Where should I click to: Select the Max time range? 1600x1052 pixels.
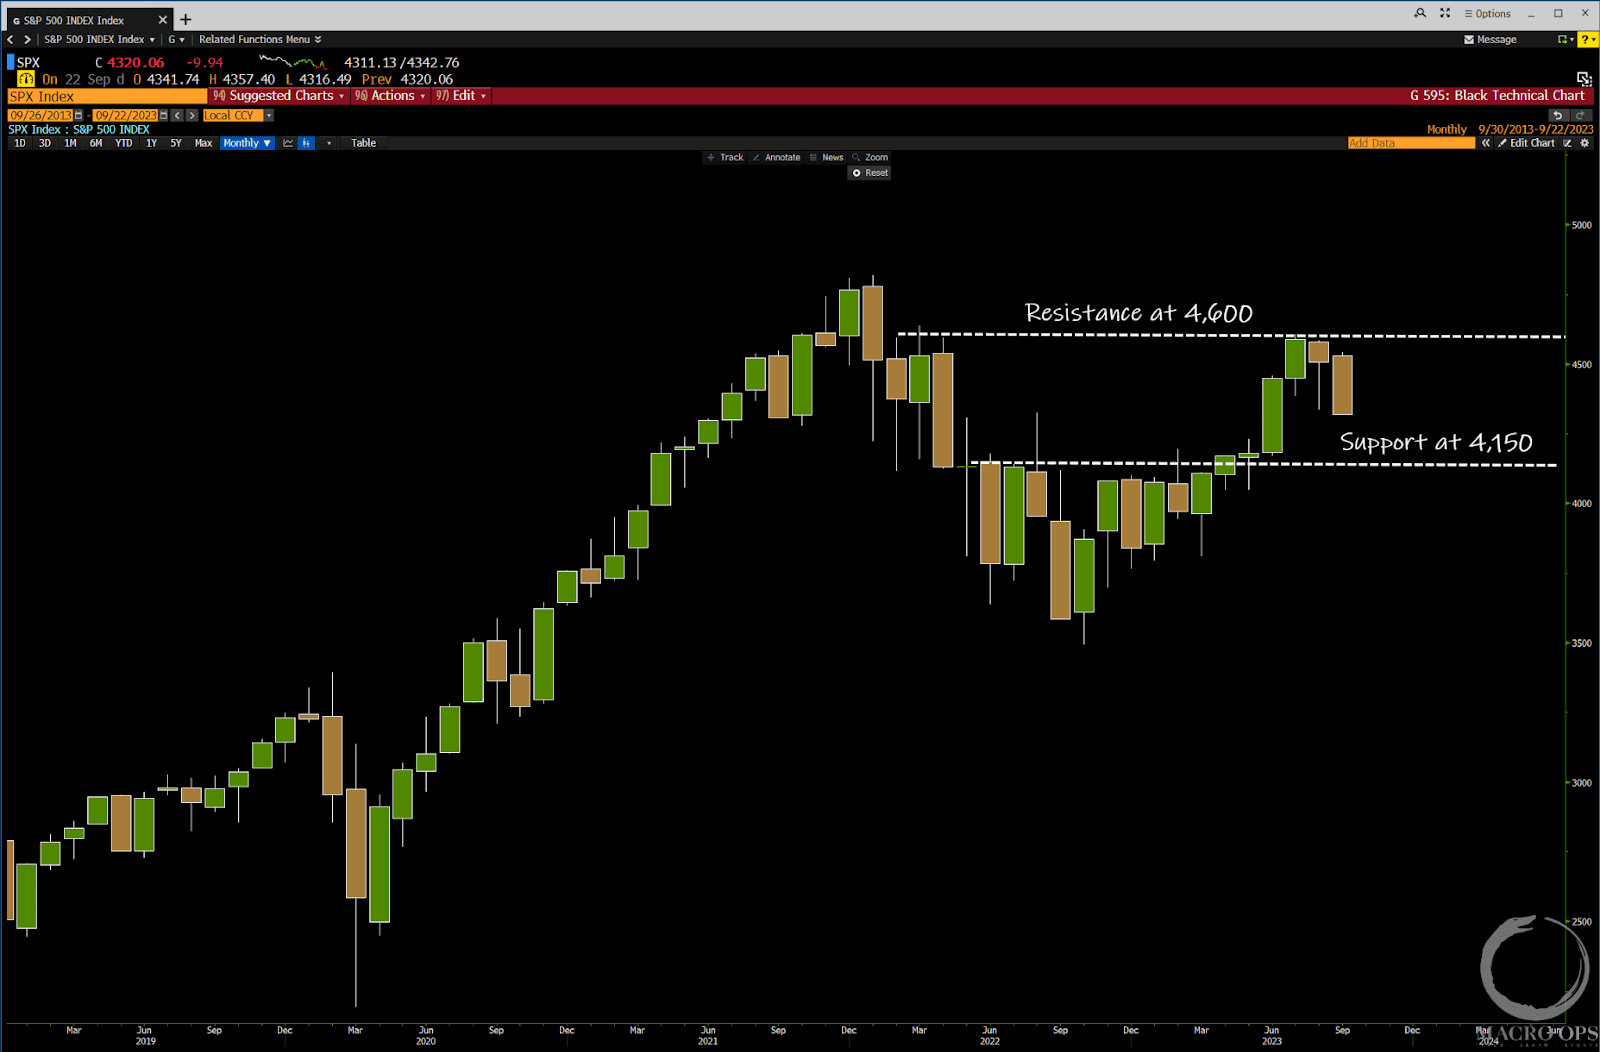(x=203, y=143)
